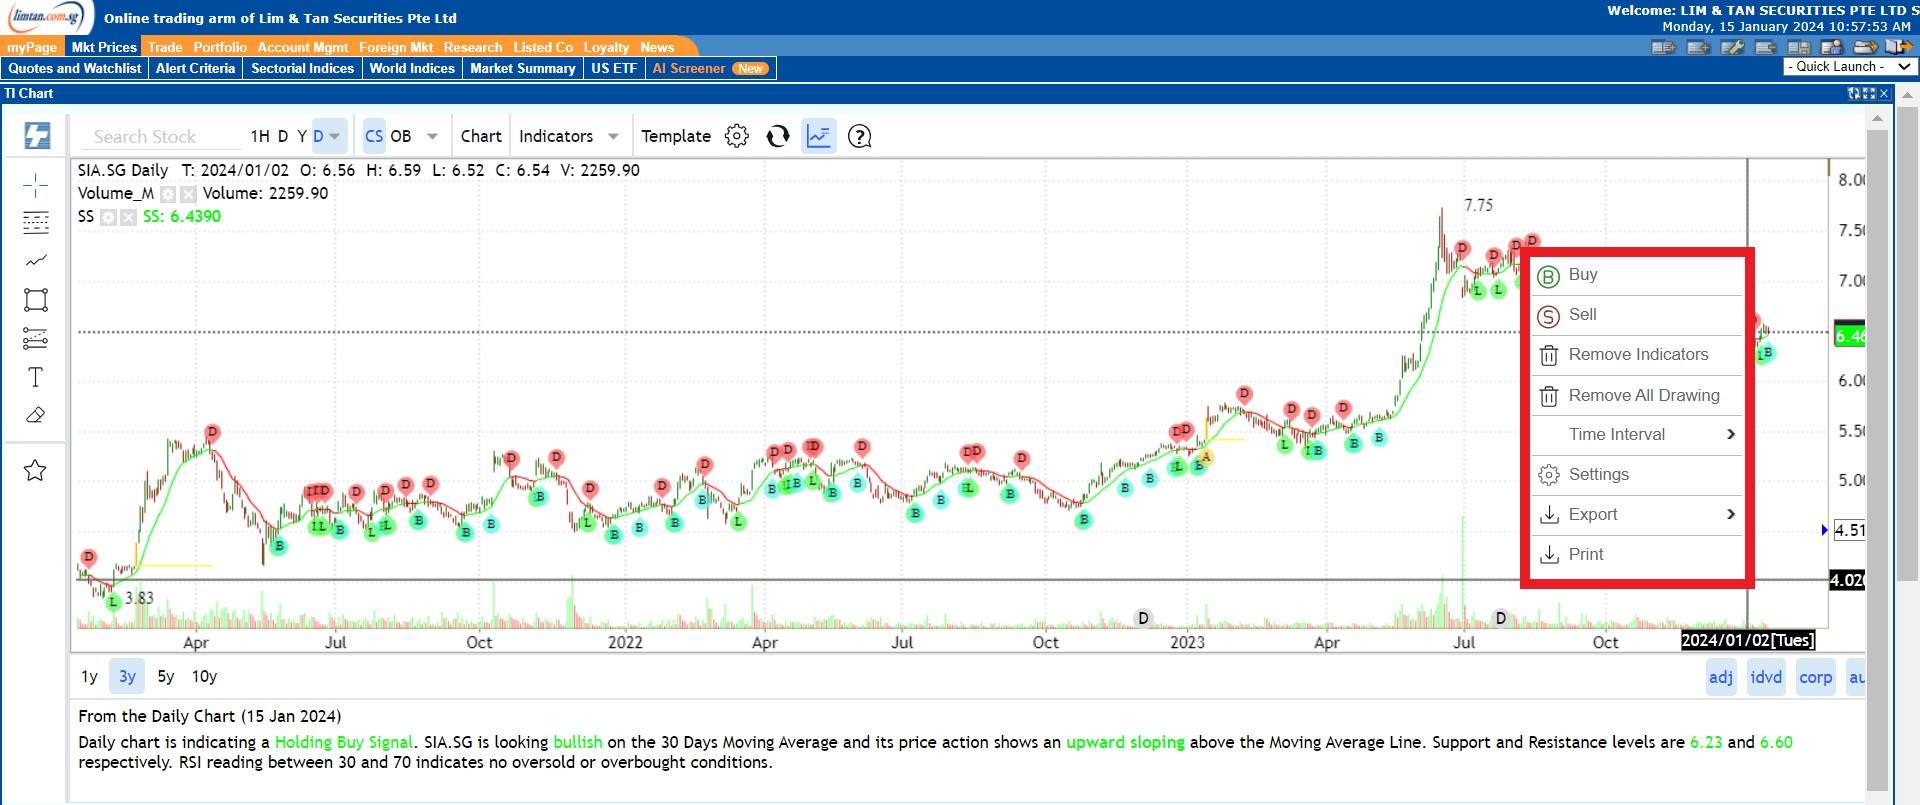
Task: Toggle the CS chart mode
Action: point(374,136)
